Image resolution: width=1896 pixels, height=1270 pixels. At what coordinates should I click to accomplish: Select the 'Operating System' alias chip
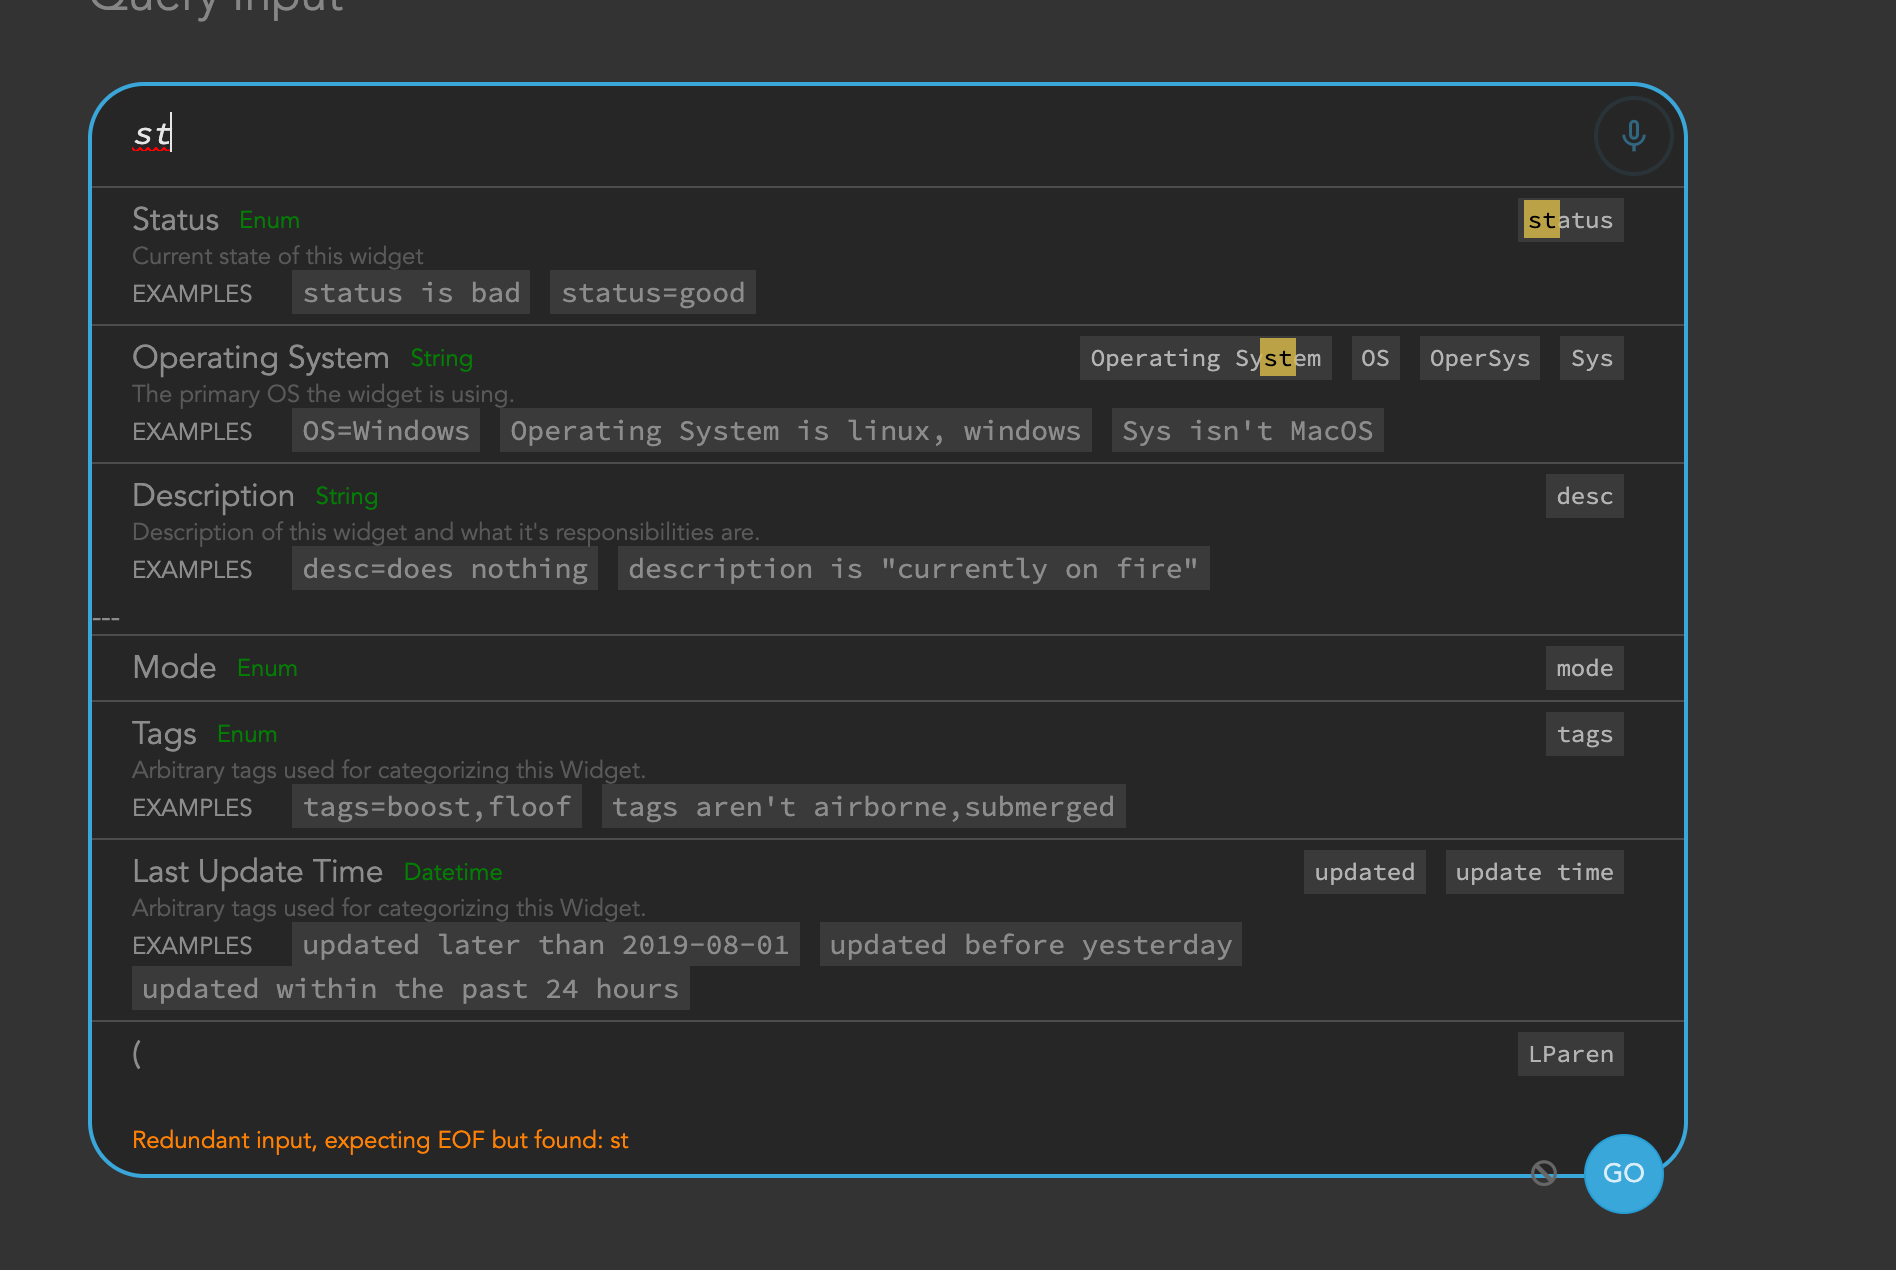tap(1205, 358)
